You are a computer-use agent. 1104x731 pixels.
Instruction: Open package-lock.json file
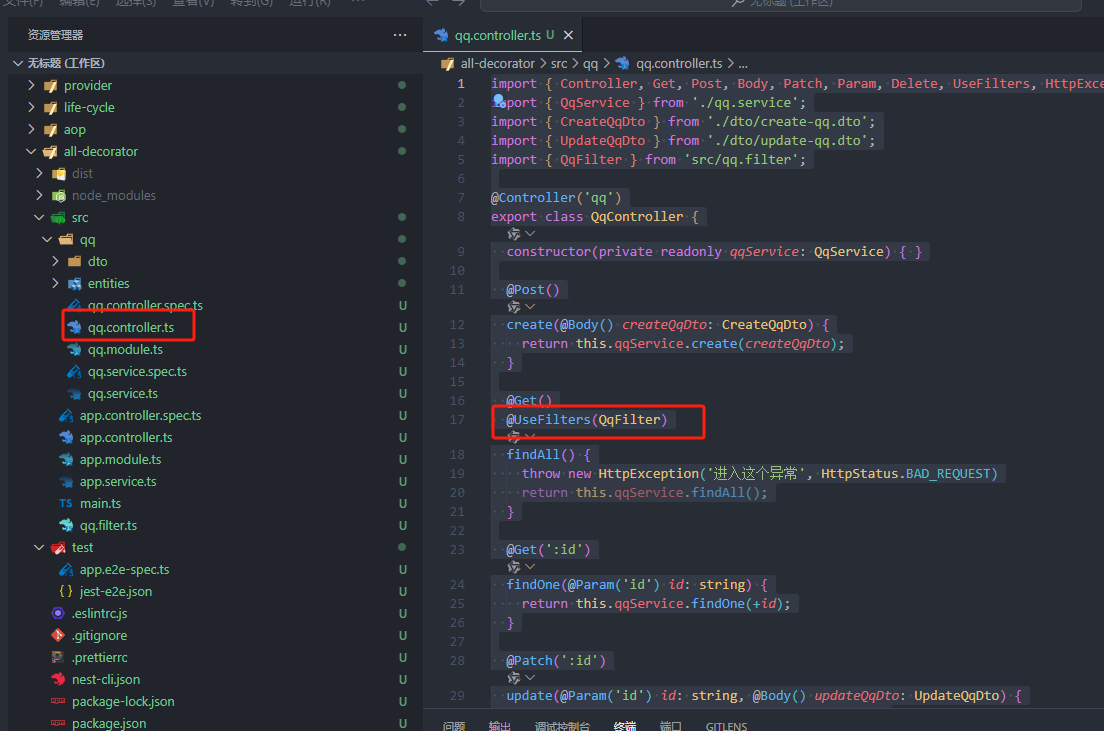tap(123, 701)
